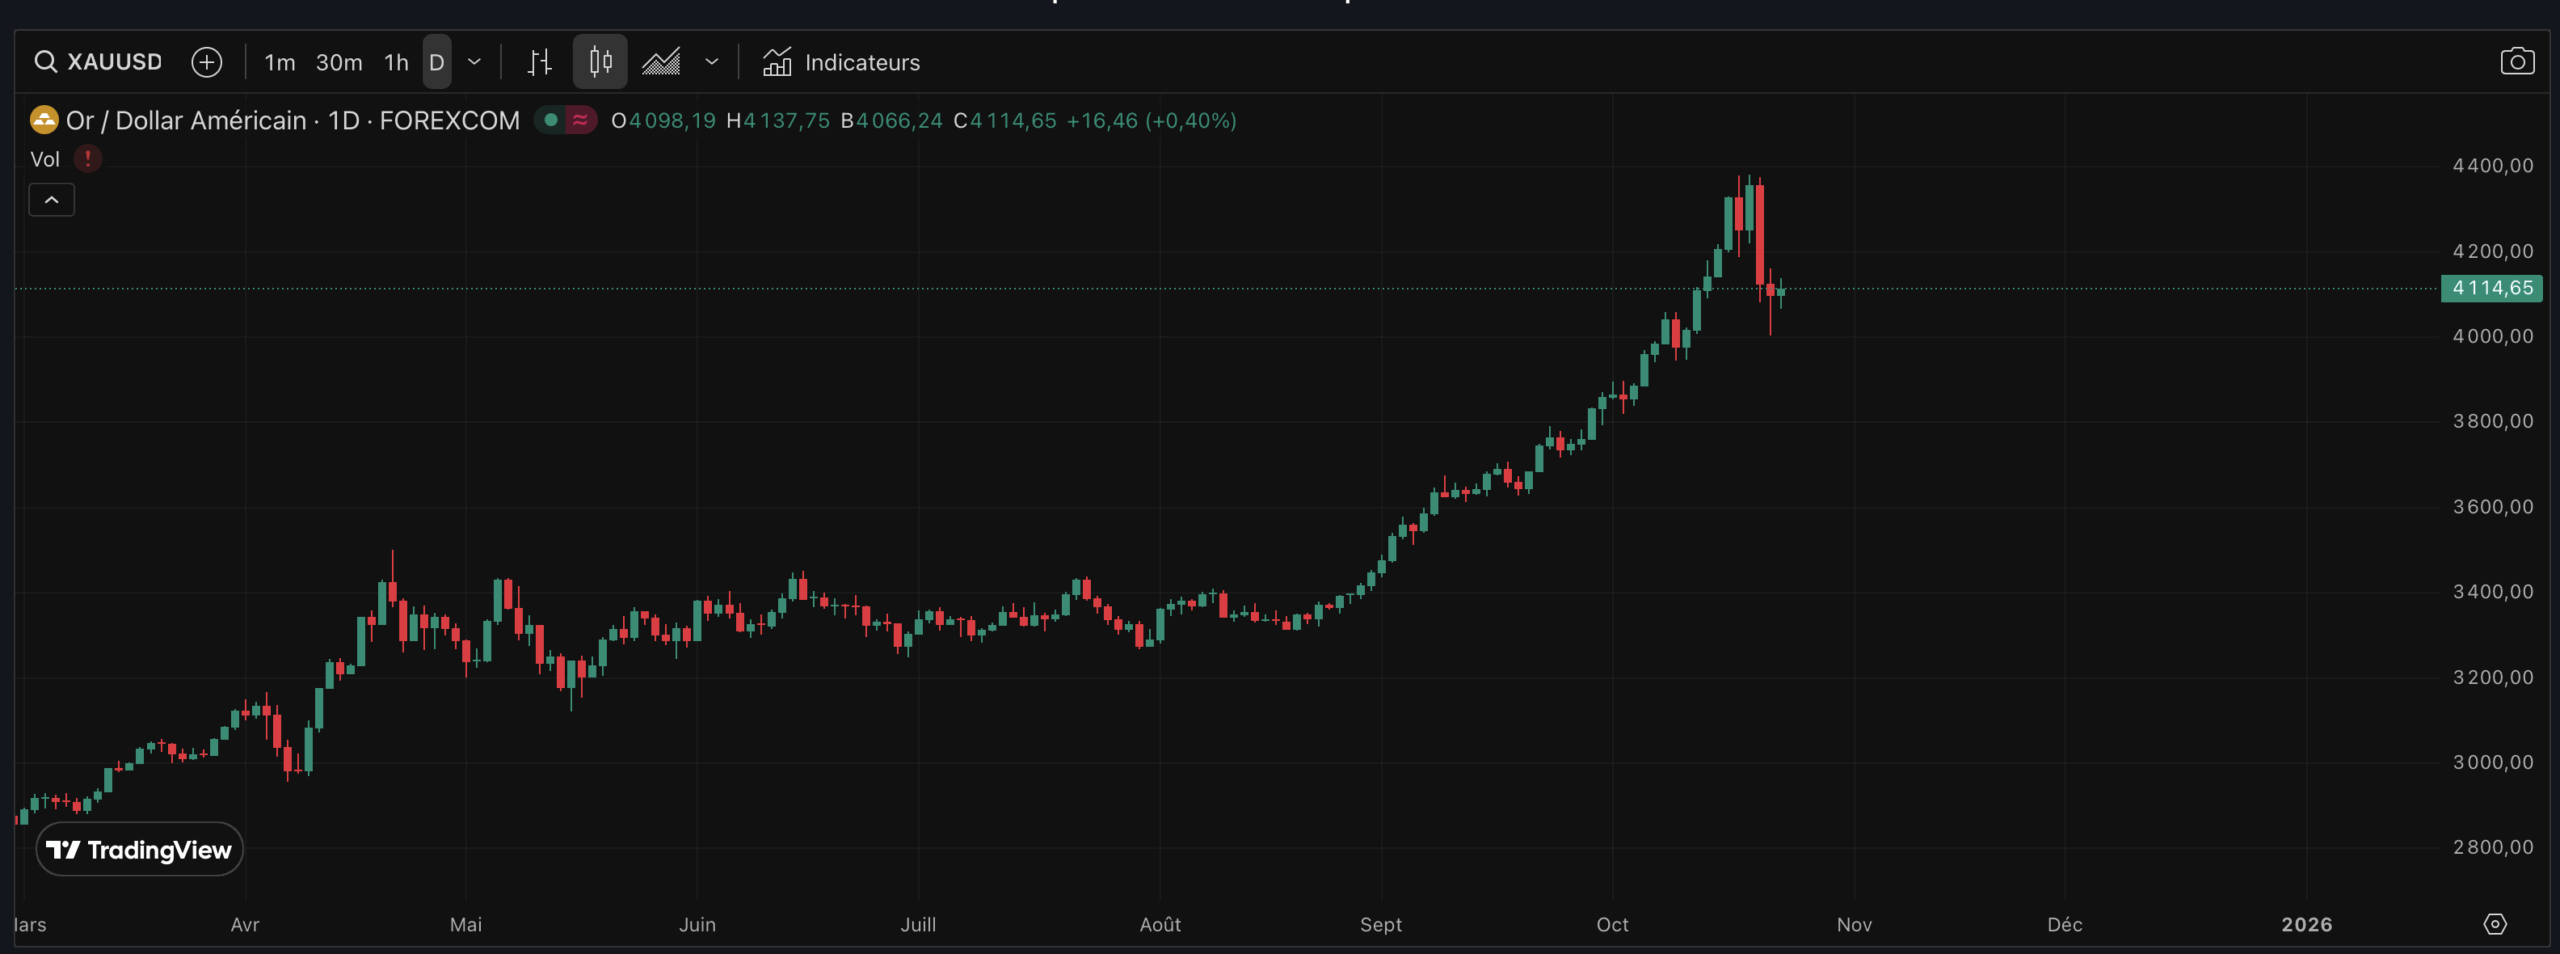Select the D daily timeframe
The height and width of the screenshot is (954, 2560).
click(437, 62)
